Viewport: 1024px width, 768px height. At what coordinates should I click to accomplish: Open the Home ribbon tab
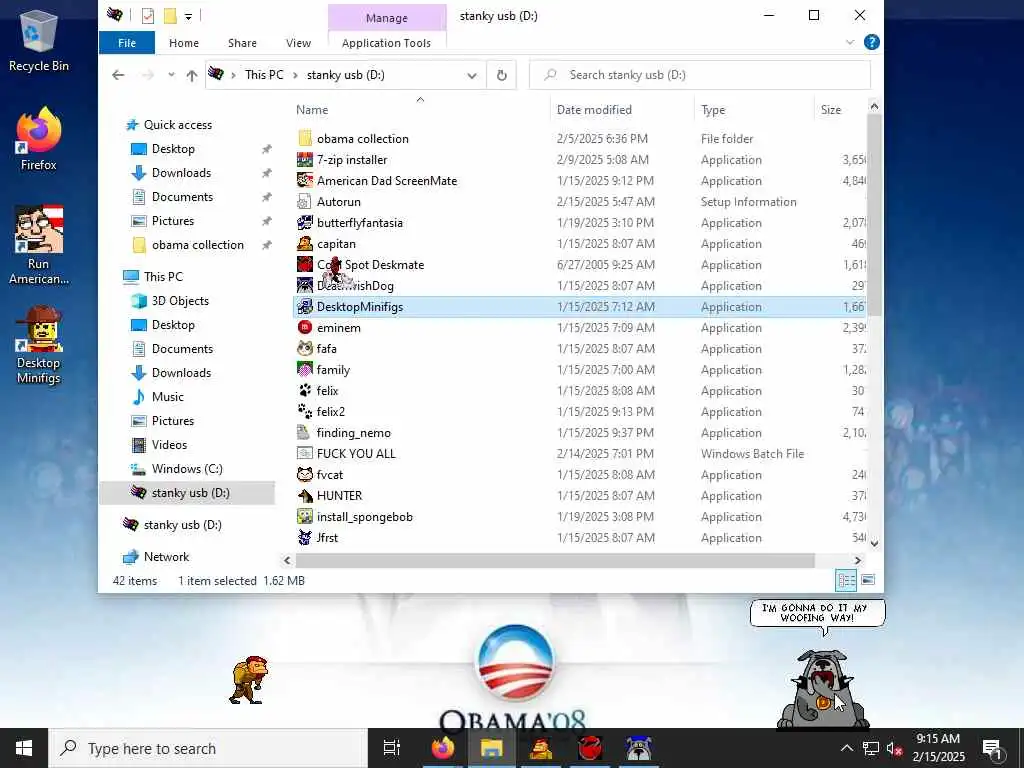(x=184, y=43)
